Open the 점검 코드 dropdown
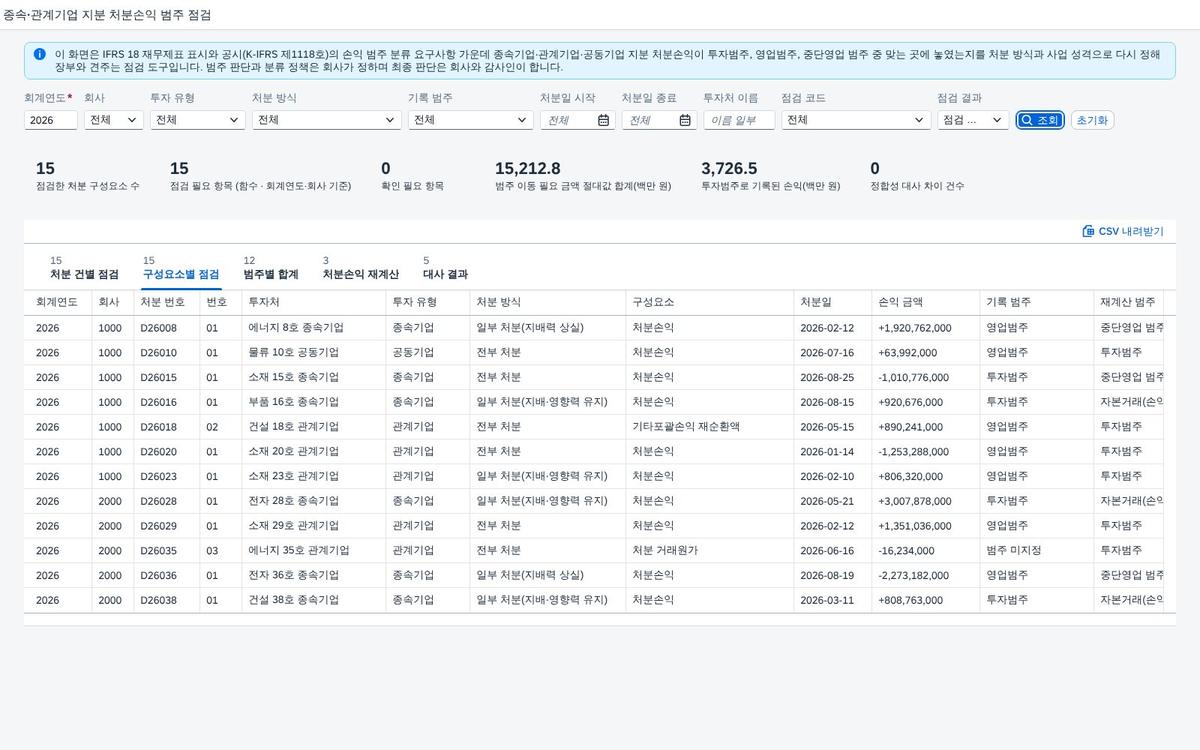Screen dimensions: 1200x750 (855, 120)
